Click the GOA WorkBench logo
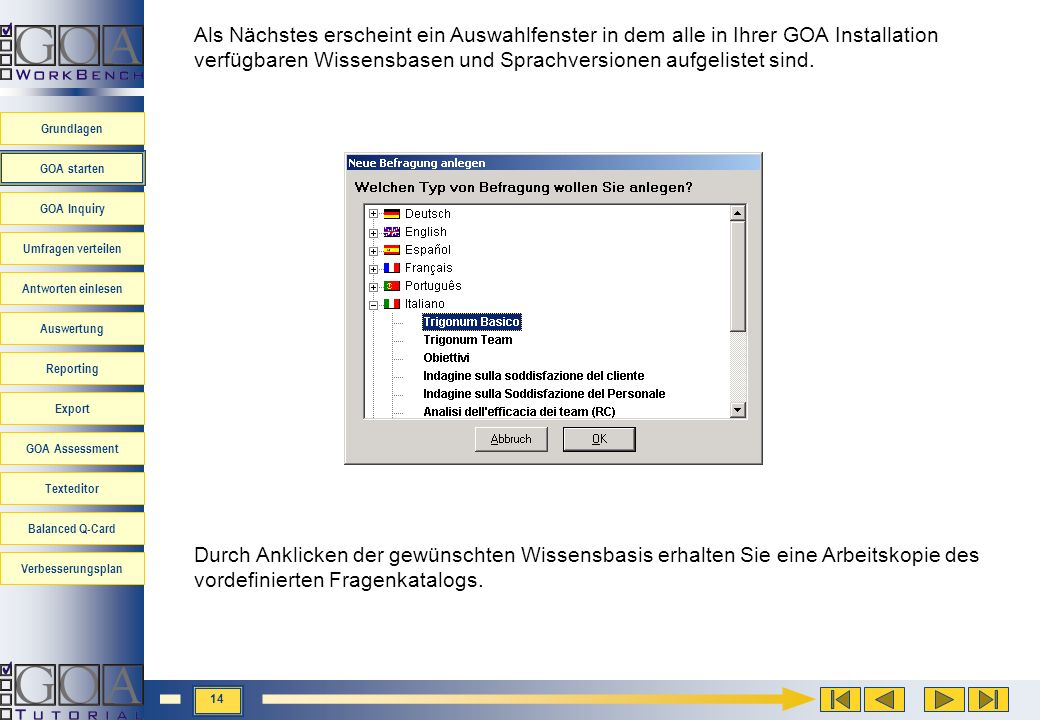1040x720 pixels. tap(72, 52)
